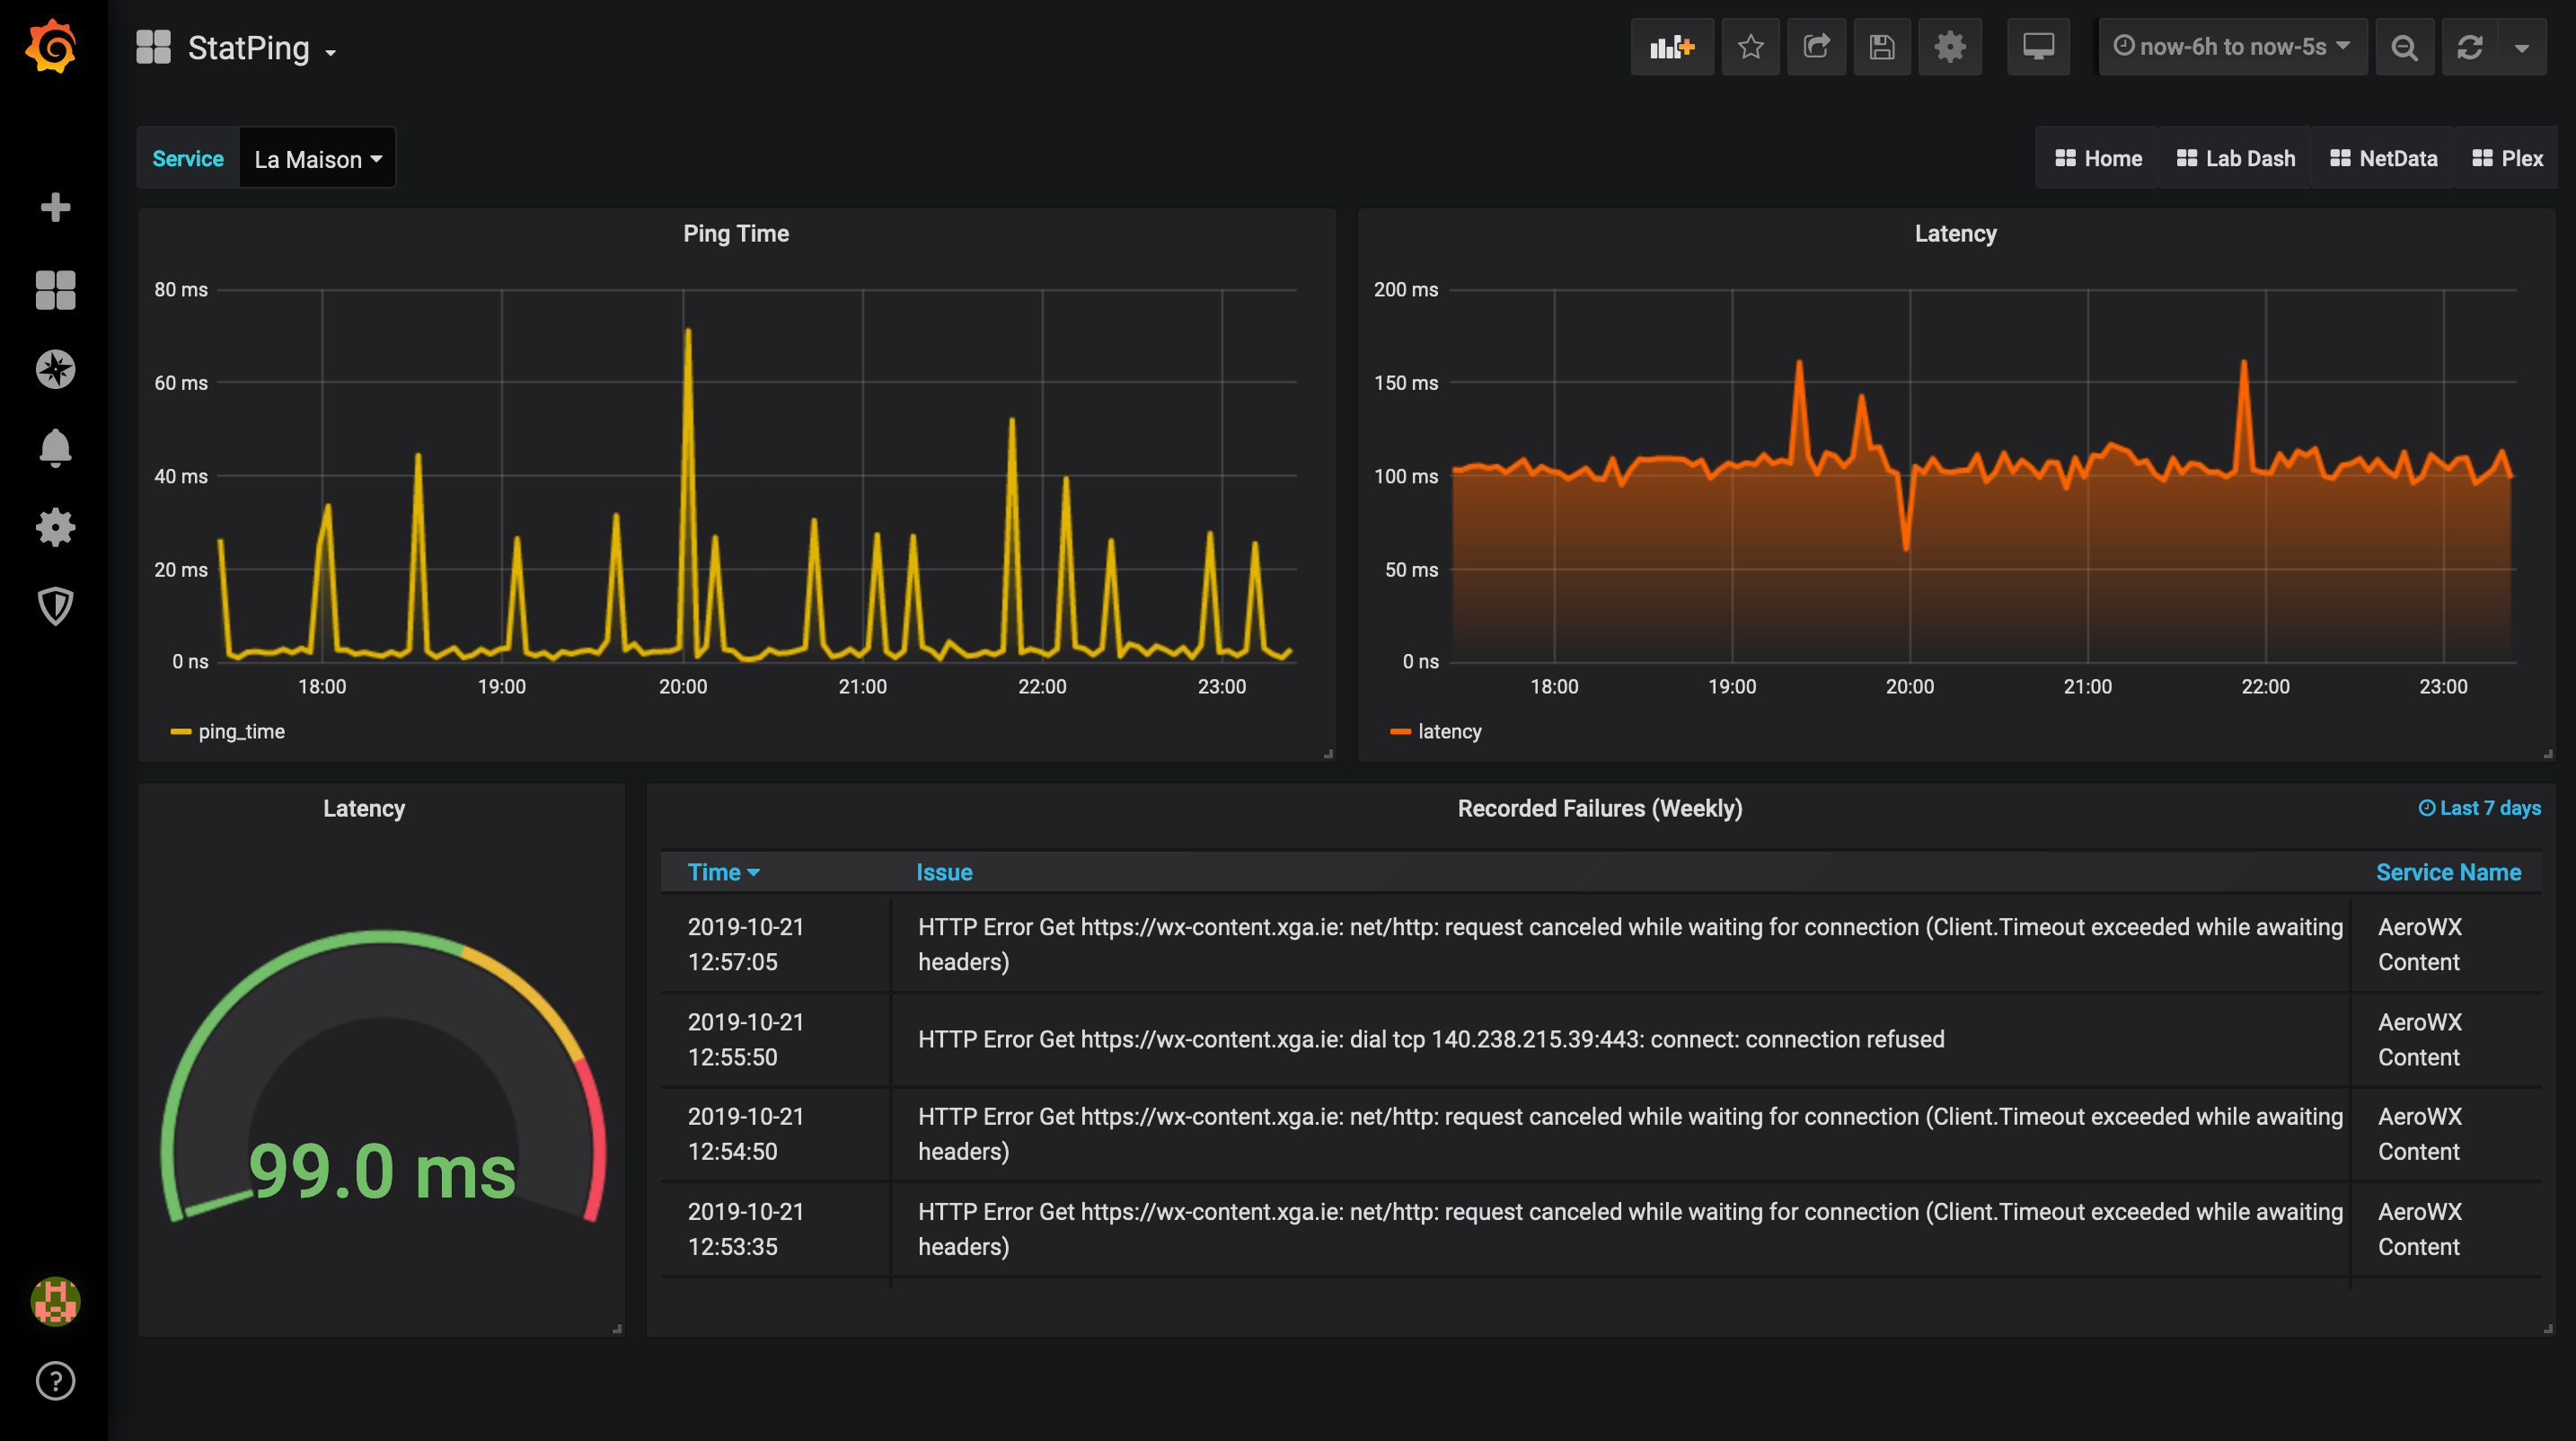Refresh the dashboard now
This screenshot has width=2576, height=1441.
coord(2469,47)
